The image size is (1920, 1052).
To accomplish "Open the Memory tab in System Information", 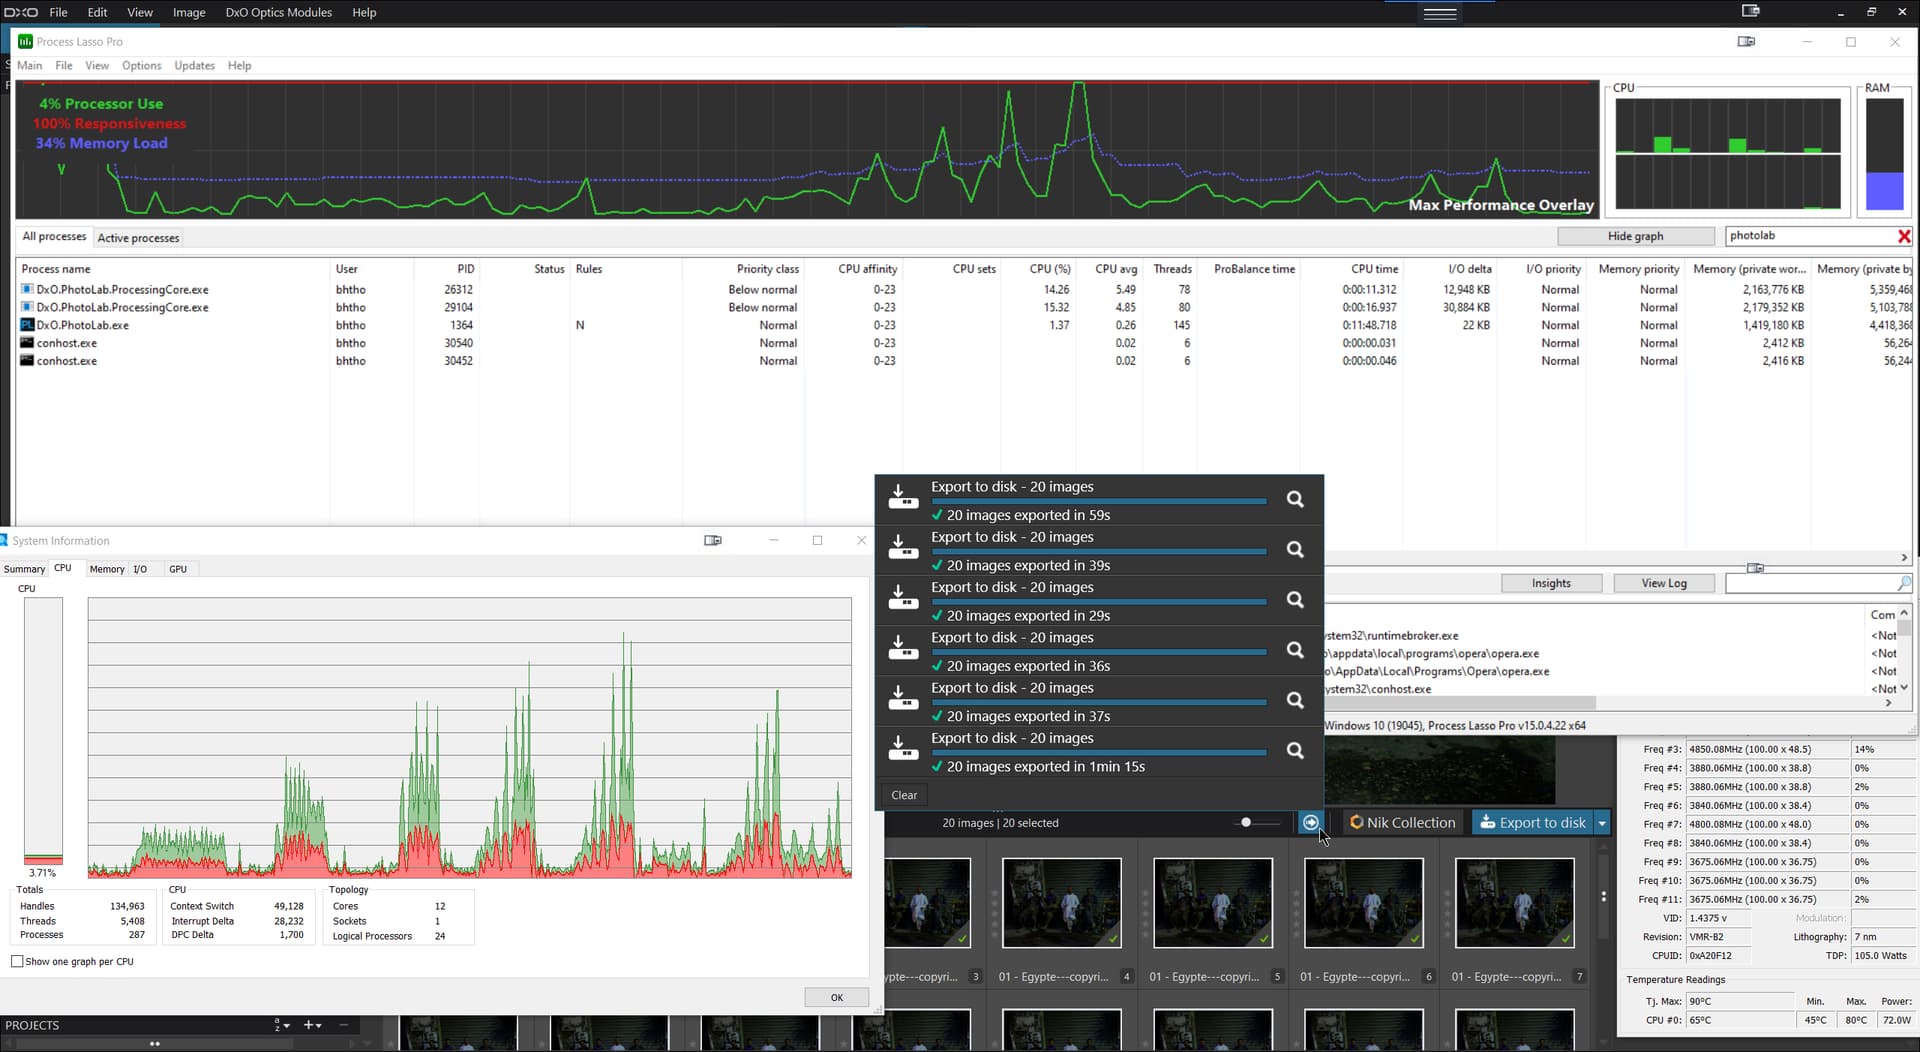I will point(107,569).
